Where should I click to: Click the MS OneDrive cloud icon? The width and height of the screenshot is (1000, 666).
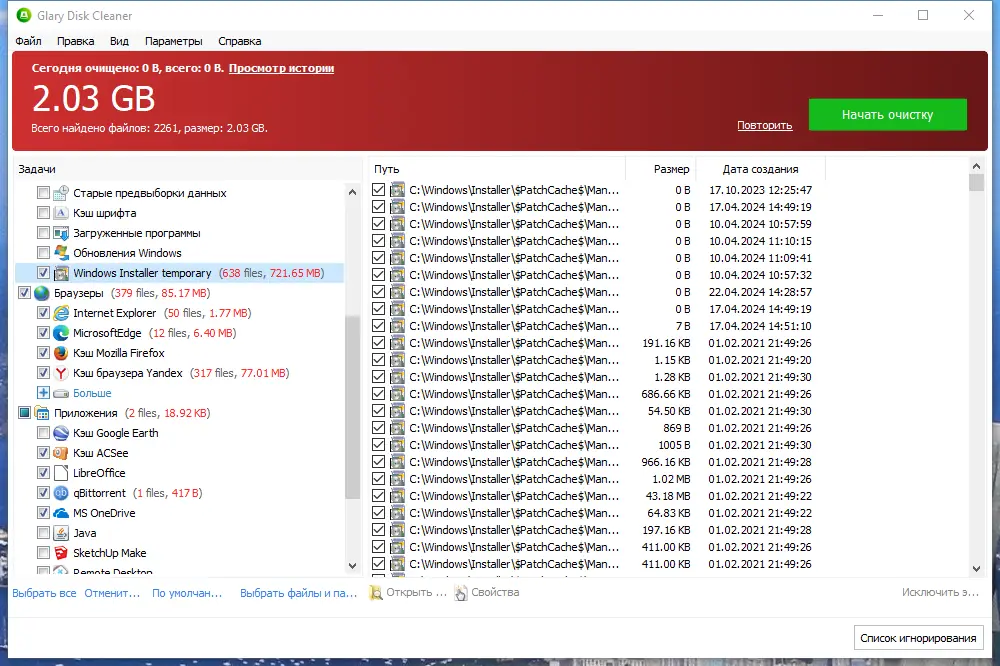pos(61,513)
